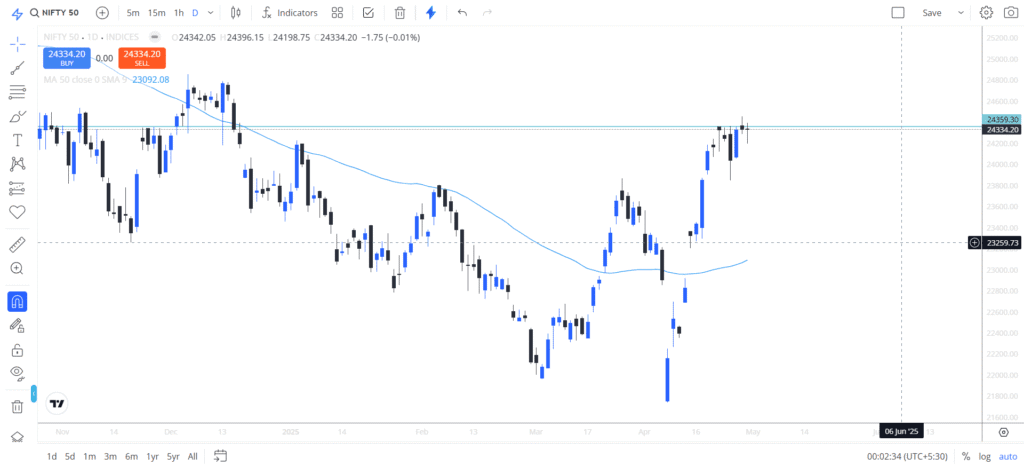The image size is (1024, 466).
Task: Switch to 15m timeframe
Action: [x=156, y=12]
